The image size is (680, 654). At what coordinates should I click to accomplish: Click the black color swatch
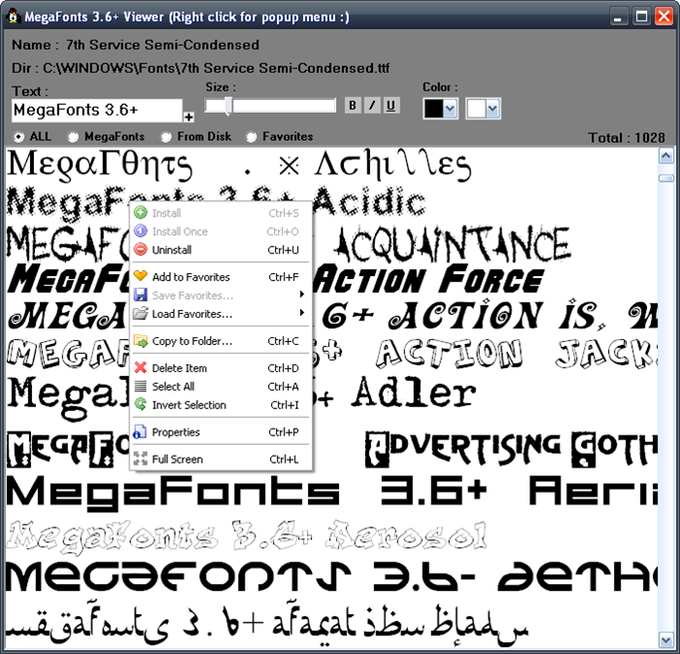[x=434, y=108]
